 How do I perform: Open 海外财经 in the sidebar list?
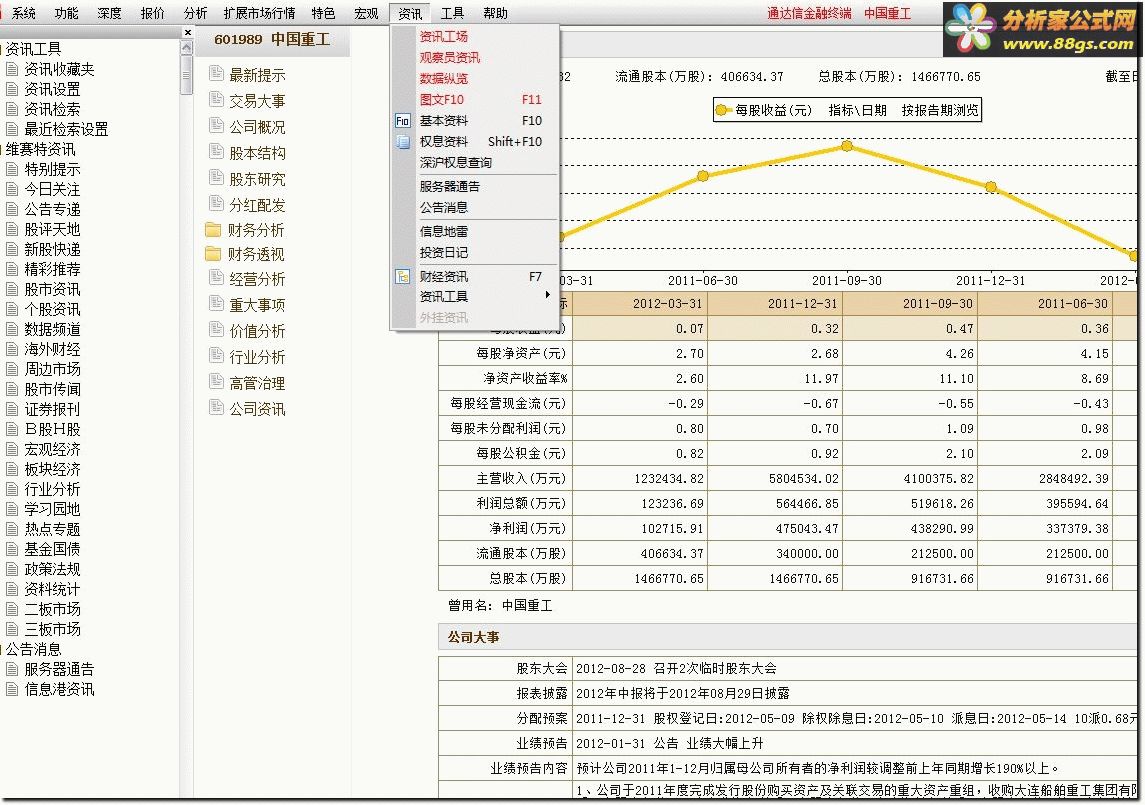click(52, 349)
